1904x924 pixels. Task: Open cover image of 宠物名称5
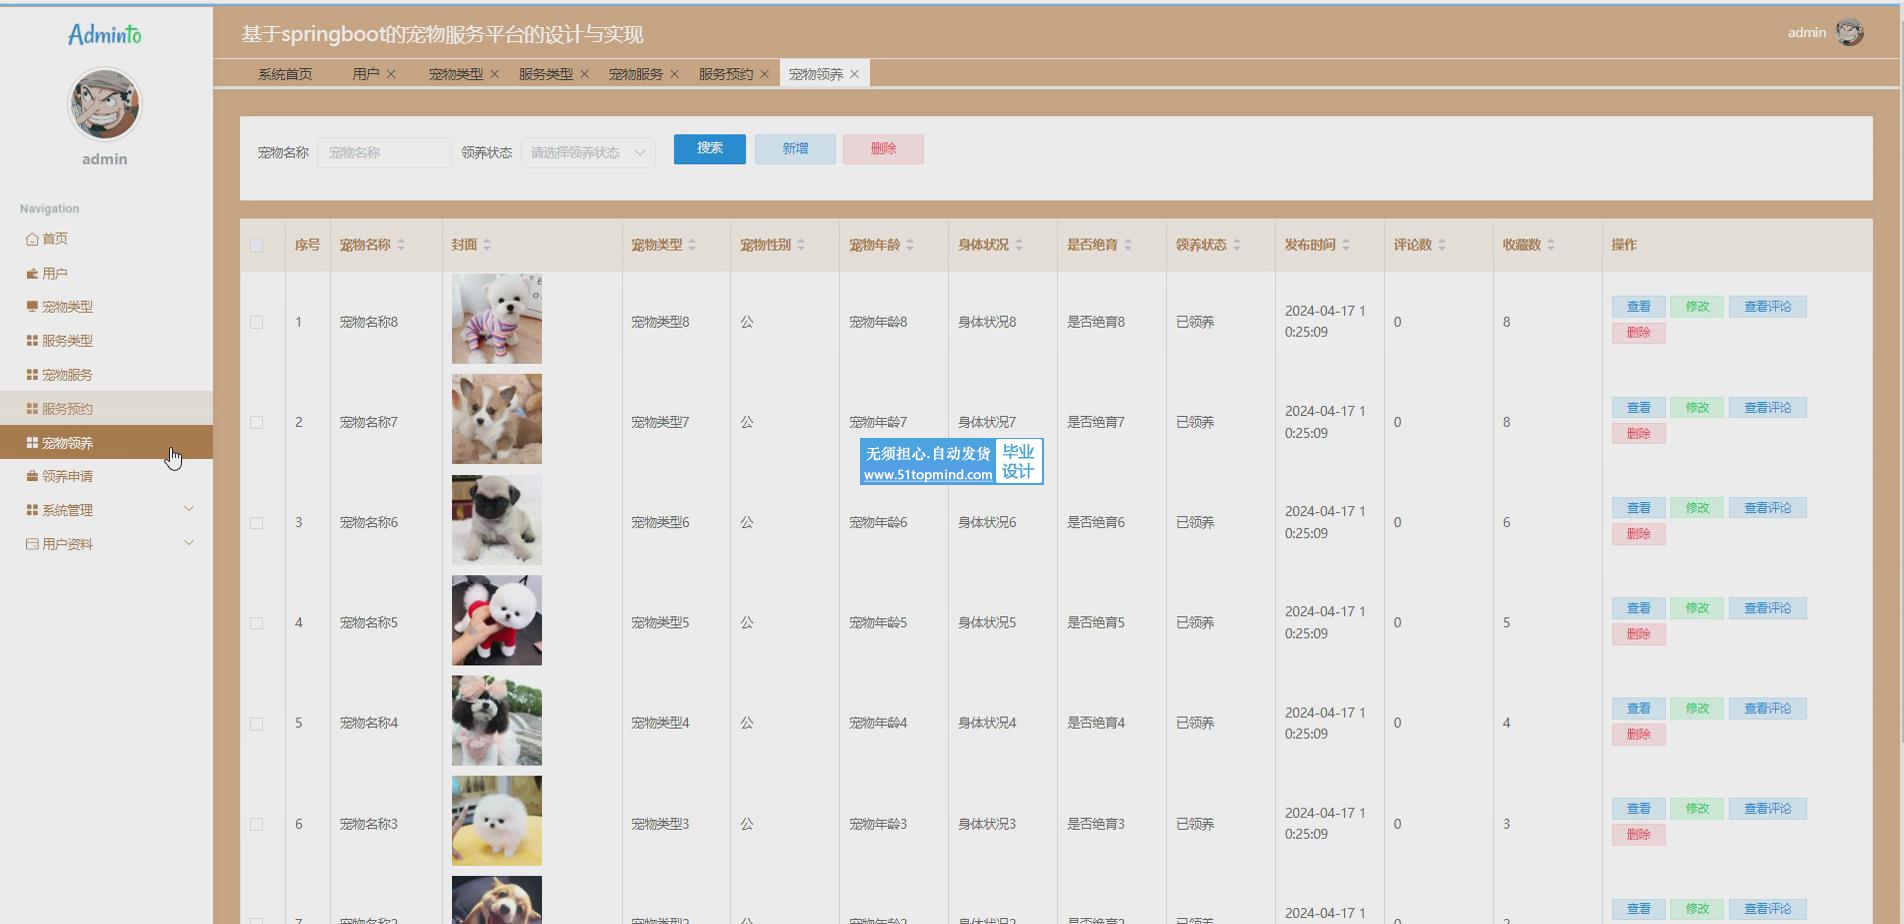pyautogui.click(x=497, y=620)
